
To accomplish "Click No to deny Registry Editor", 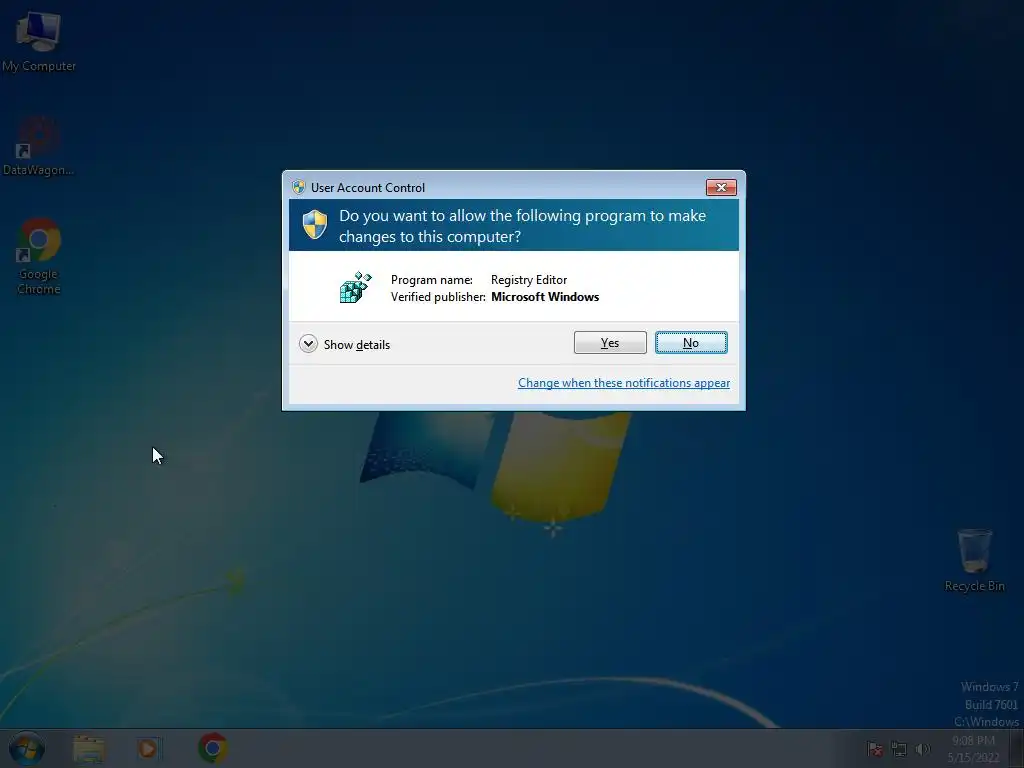I will [x=691, y=343].
